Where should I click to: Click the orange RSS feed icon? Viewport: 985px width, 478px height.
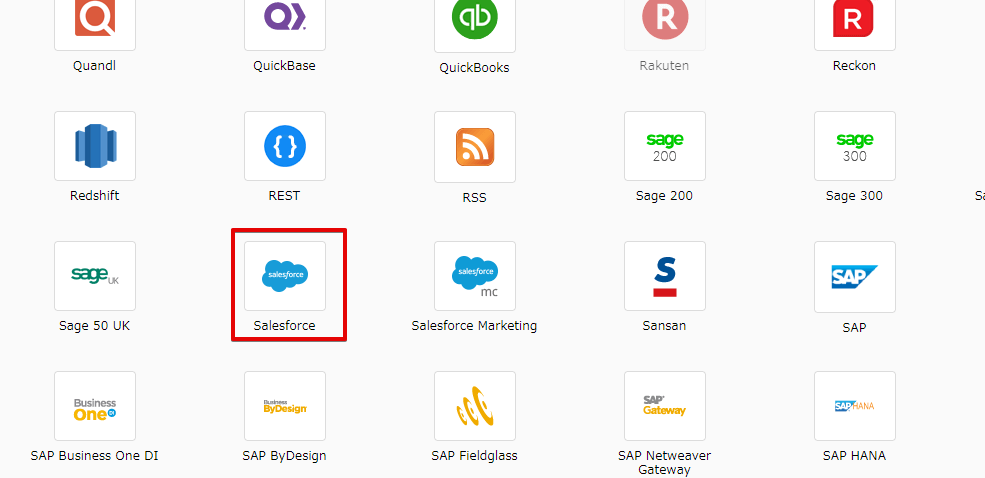(475, 147)
